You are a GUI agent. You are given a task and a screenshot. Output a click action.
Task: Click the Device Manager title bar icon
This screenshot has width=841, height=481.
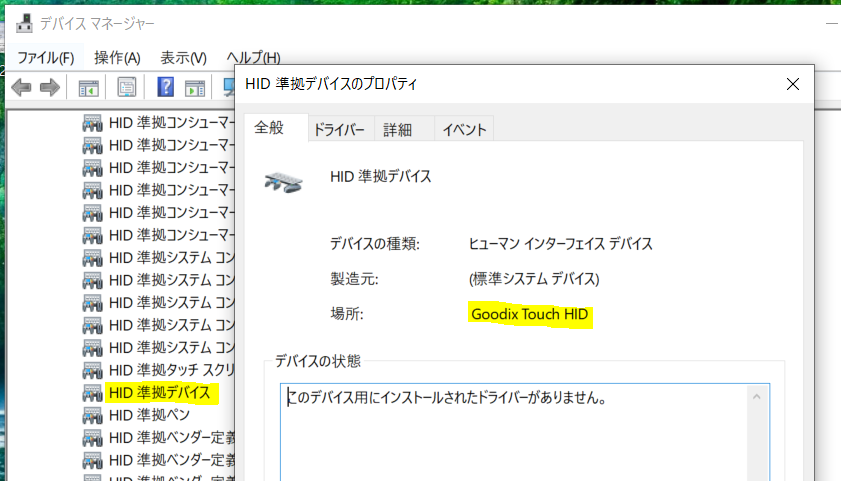pos(24,23)
